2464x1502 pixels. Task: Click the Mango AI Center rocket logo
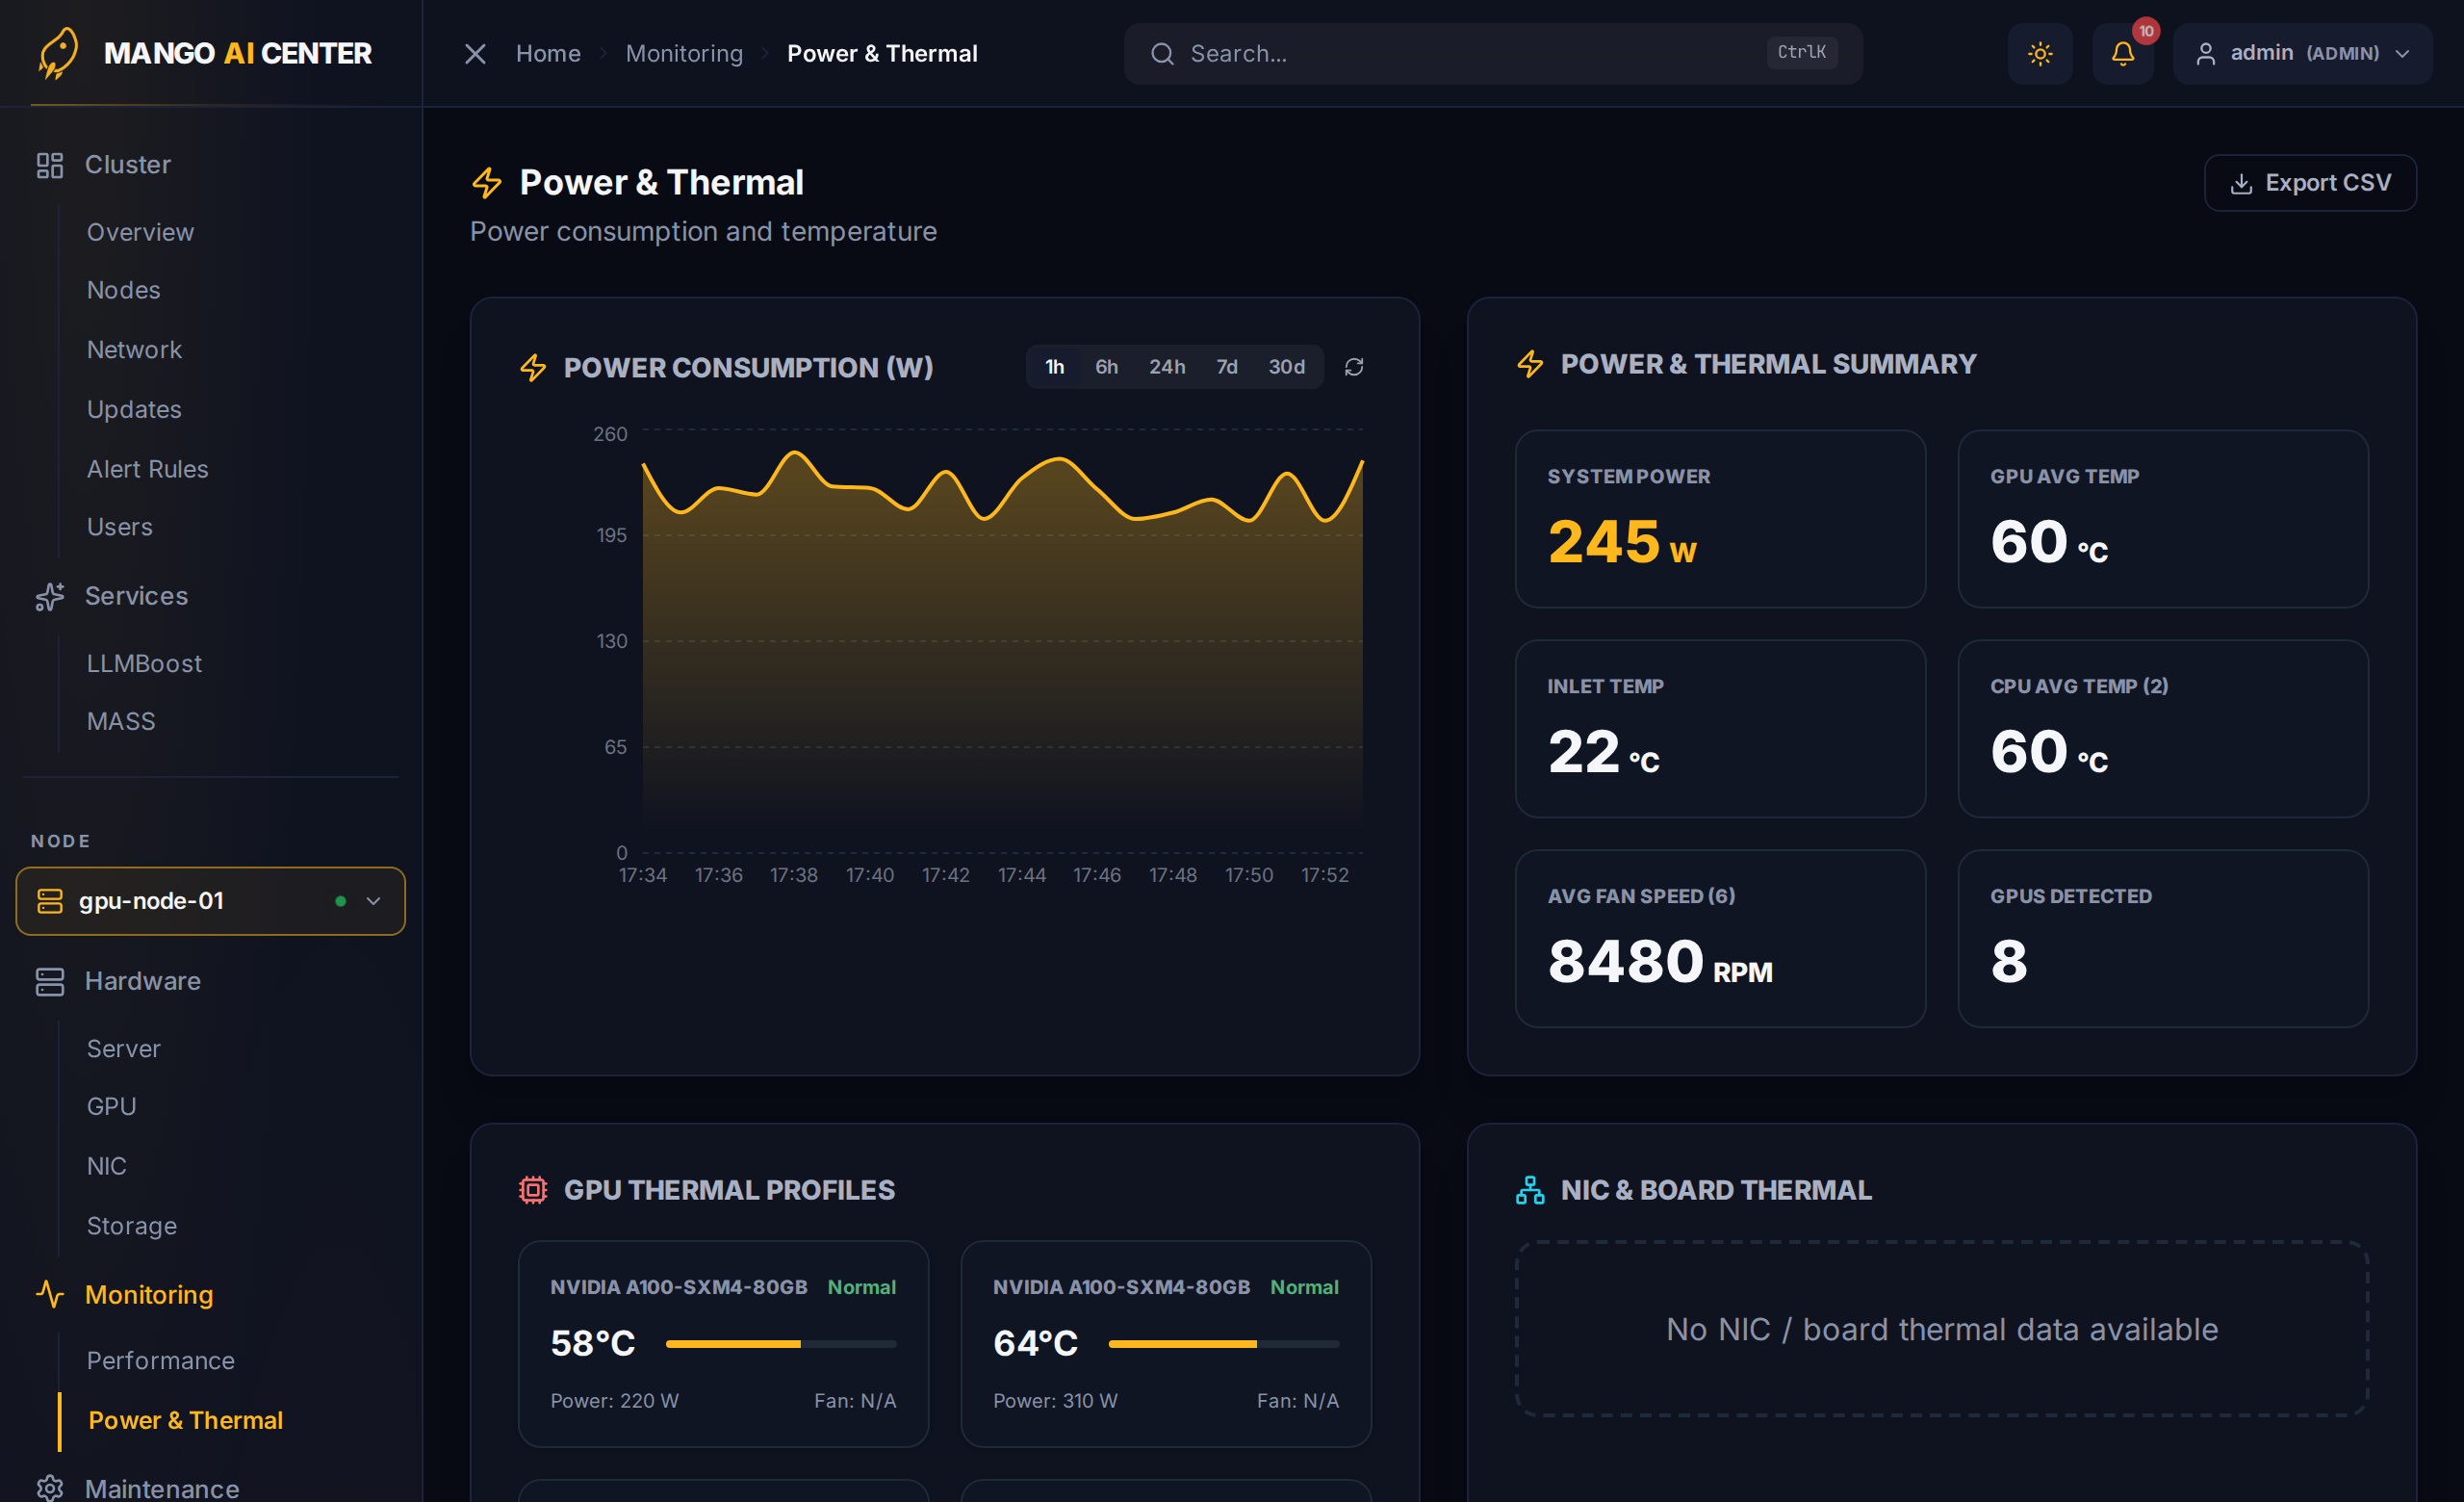coord(58,53)
